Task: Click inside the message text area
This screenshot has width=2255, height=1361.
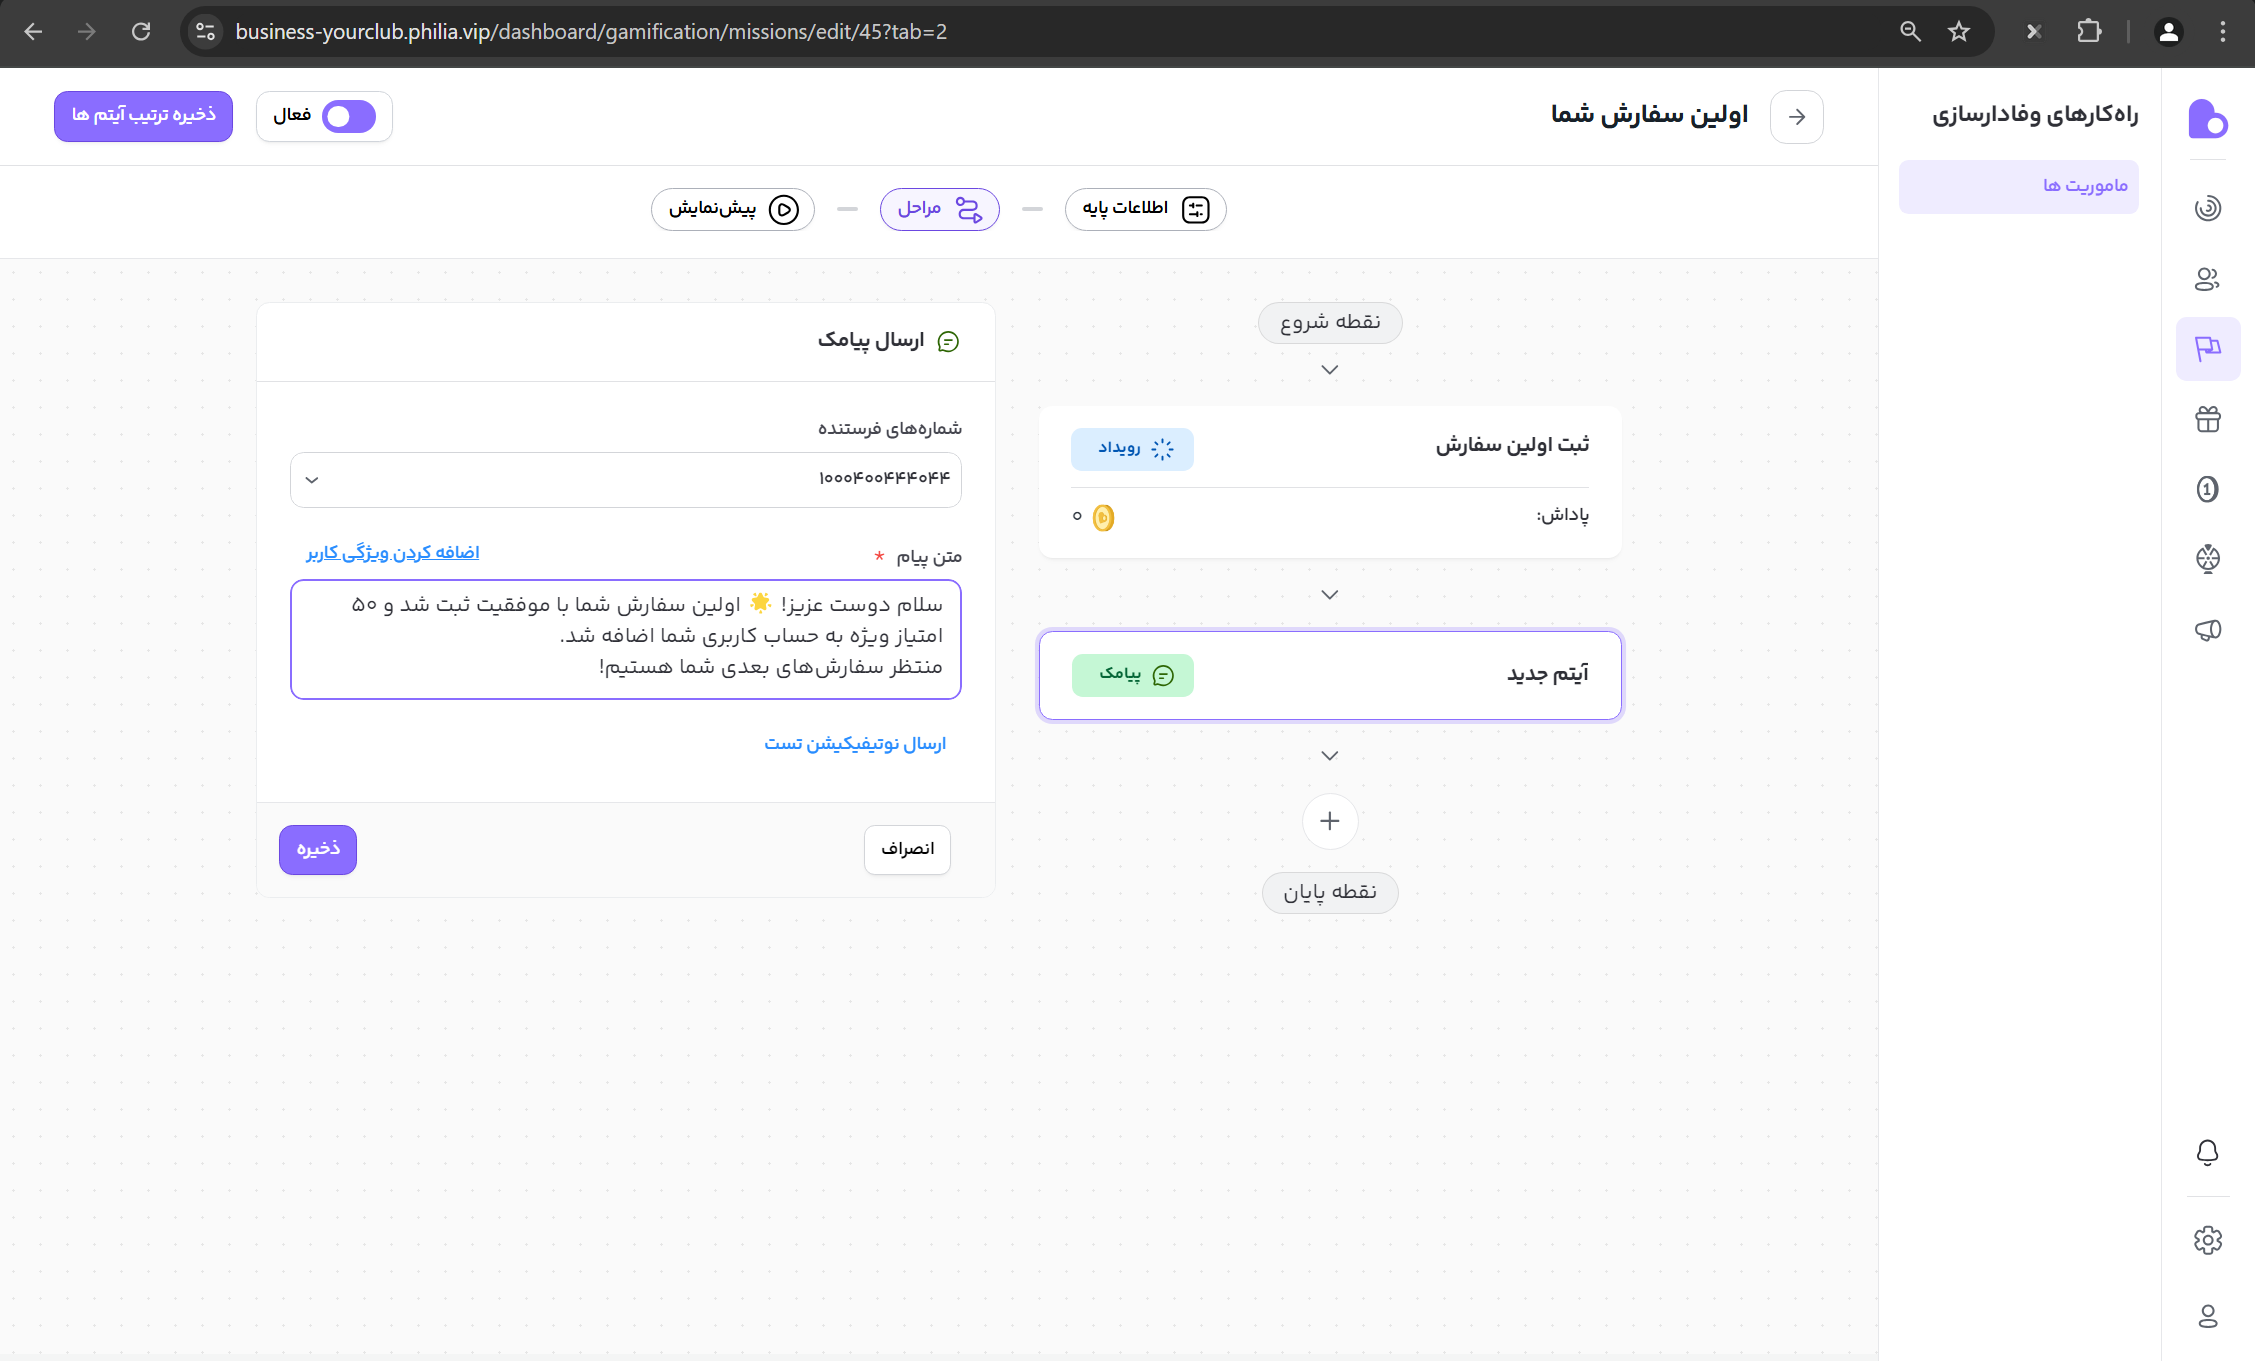Action: [x=625, y=639]
